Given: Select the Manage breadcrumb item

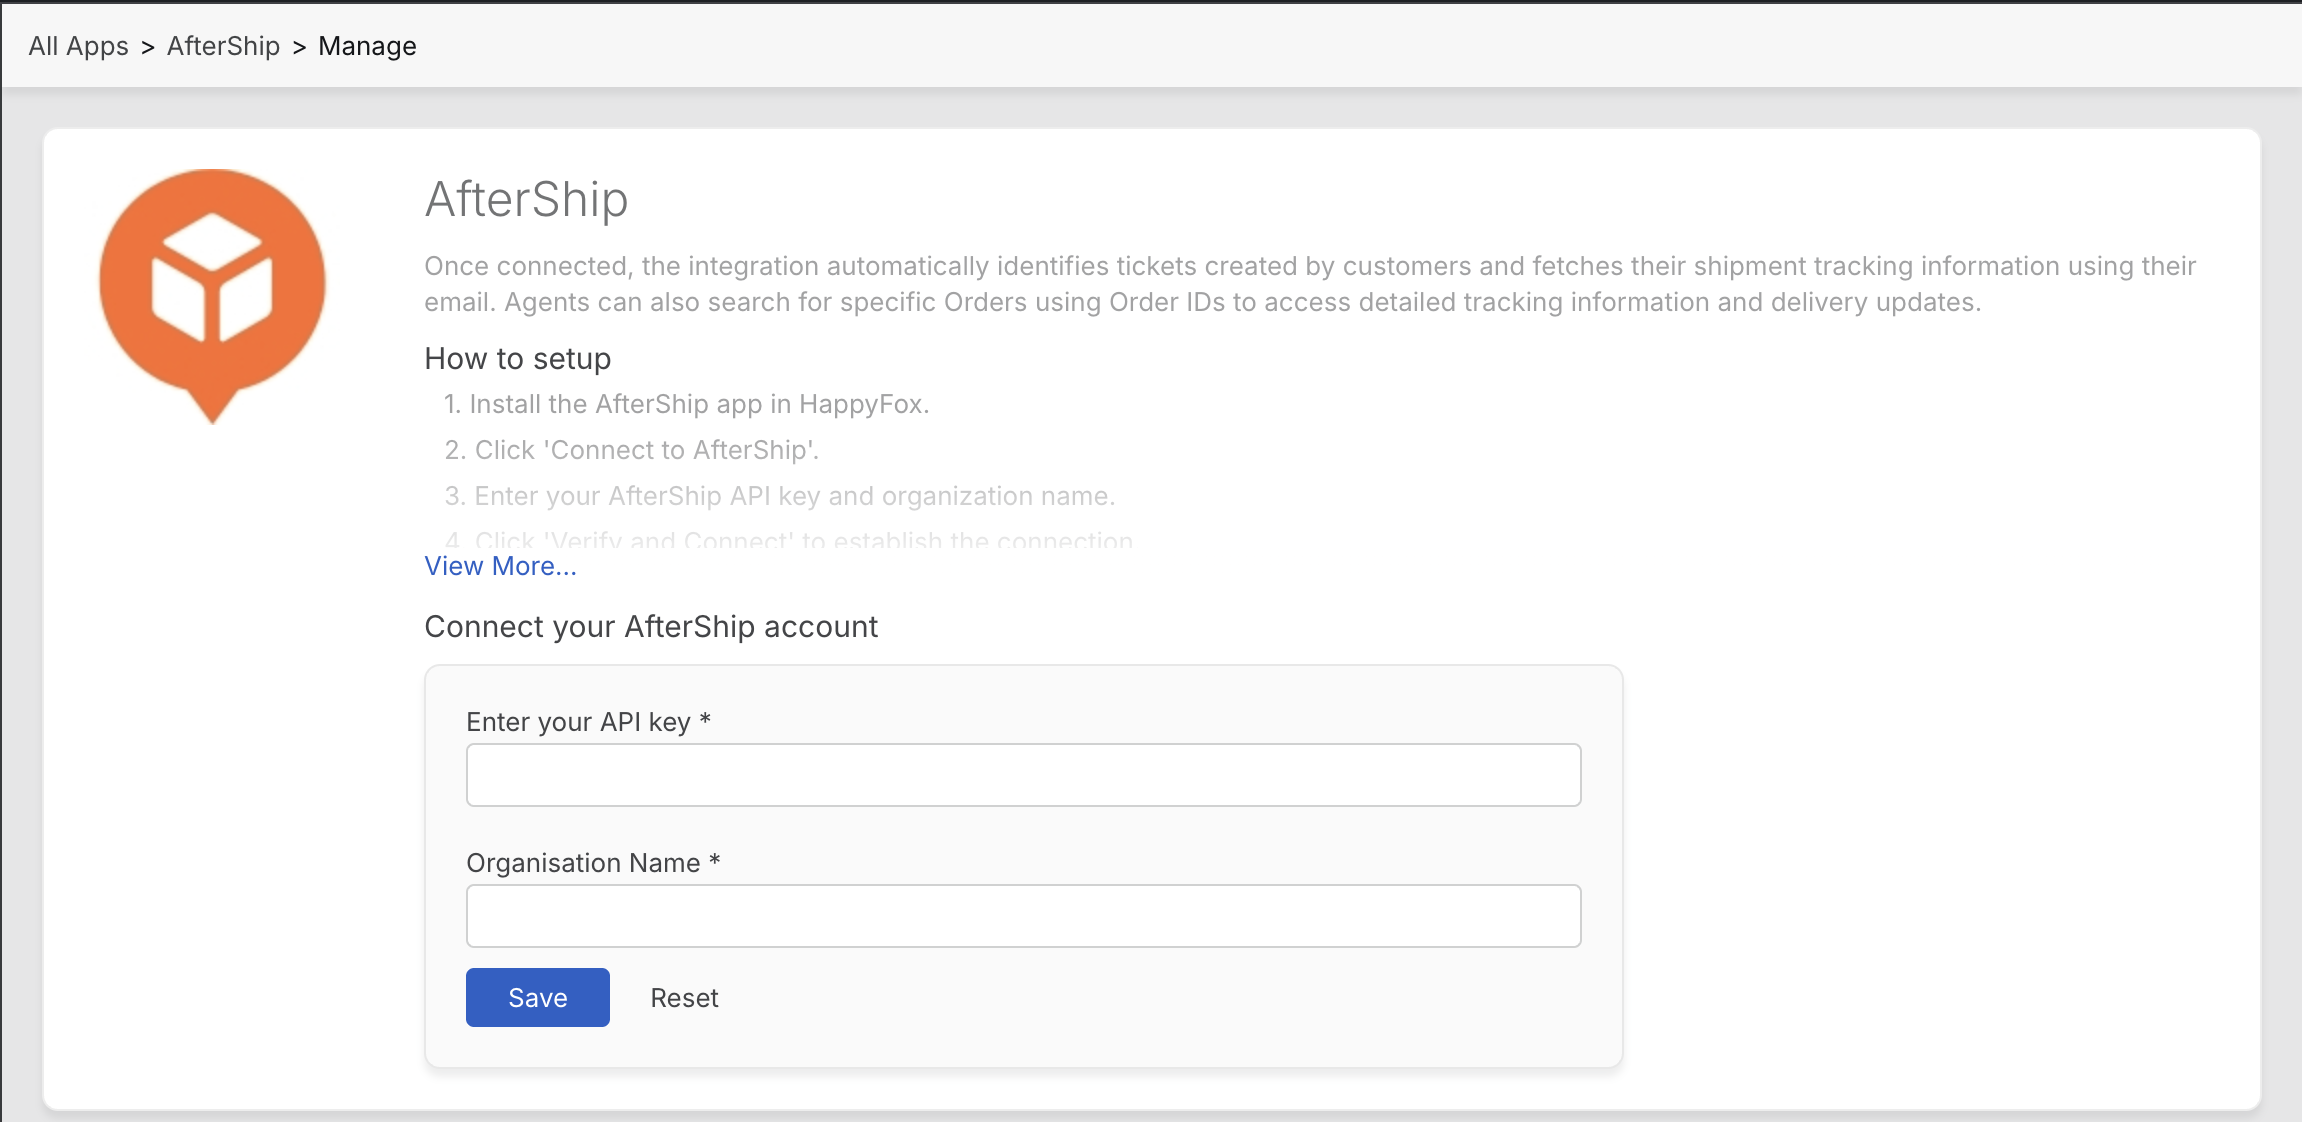Looking at the screenshot, I should coord(367,46).
